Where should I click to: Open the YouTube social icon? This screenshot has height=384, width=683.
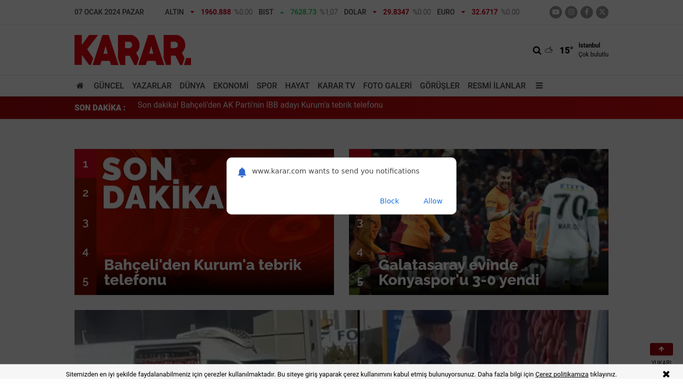[x=555, y=12]
